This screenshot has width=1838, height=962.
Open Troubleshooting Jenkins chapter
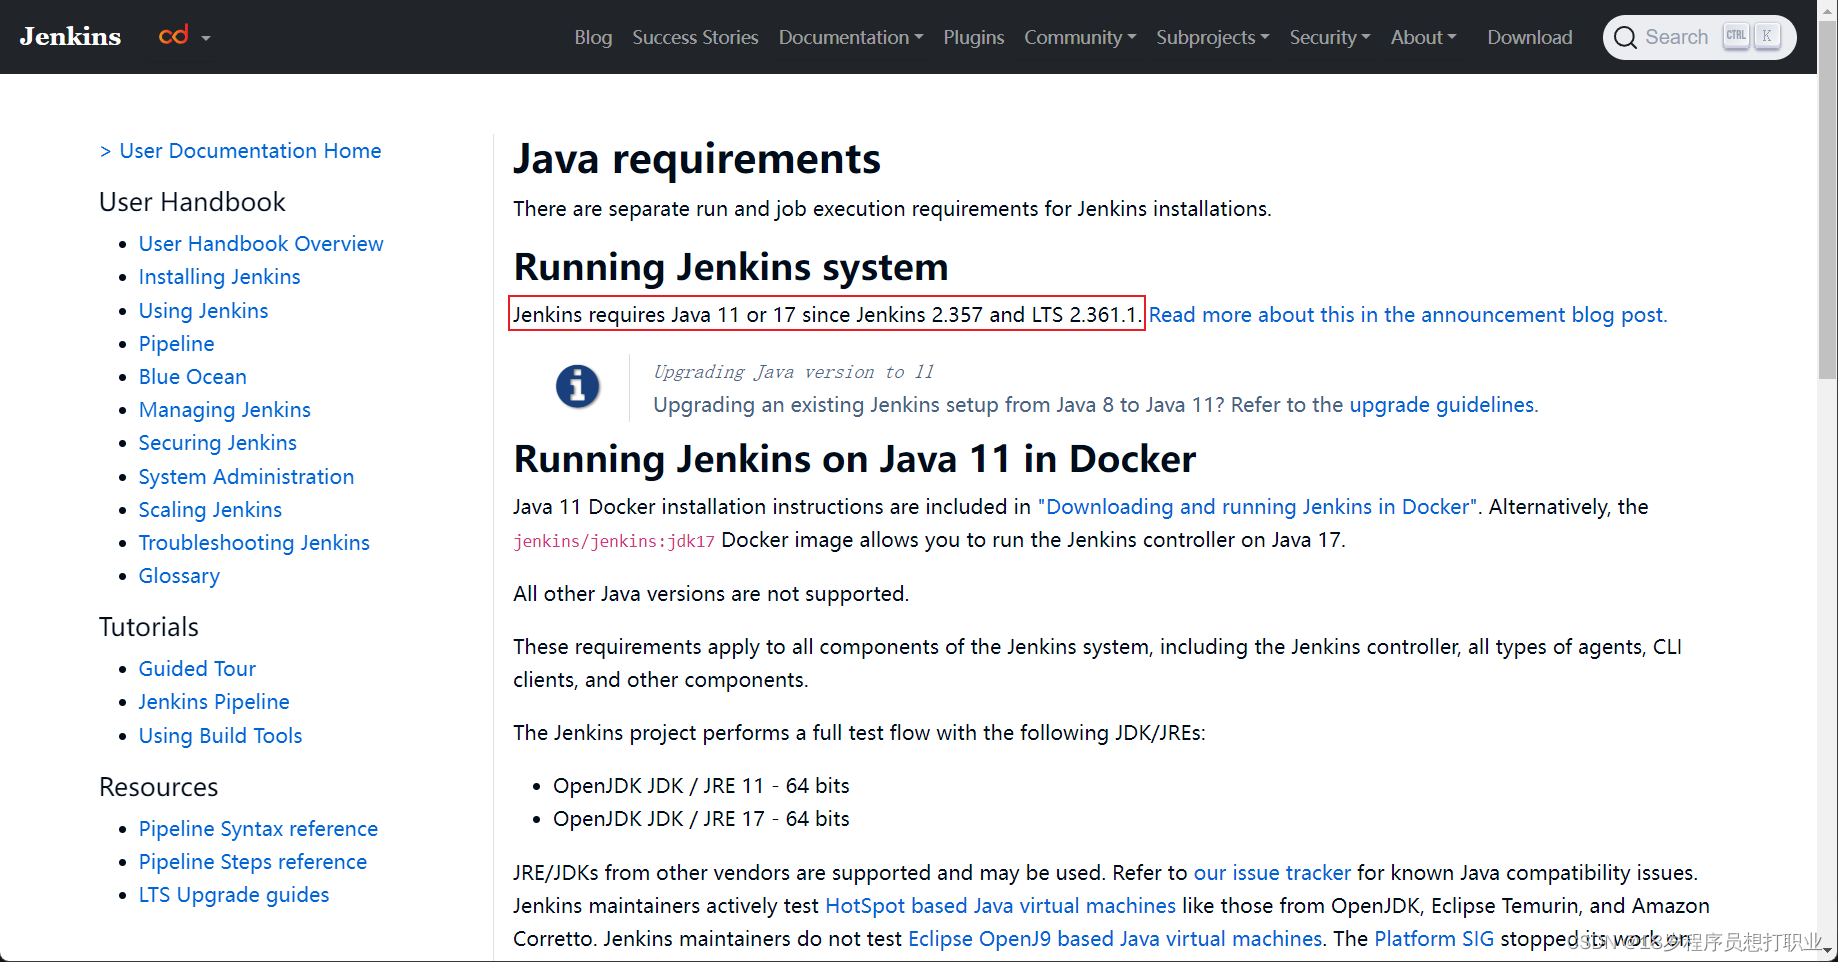254,543
